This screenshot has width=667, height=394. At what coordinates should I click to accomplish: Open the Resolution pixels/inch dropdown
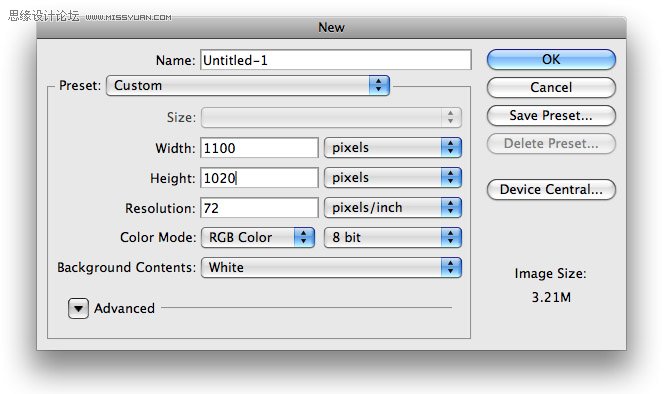(x=393, y=208)
